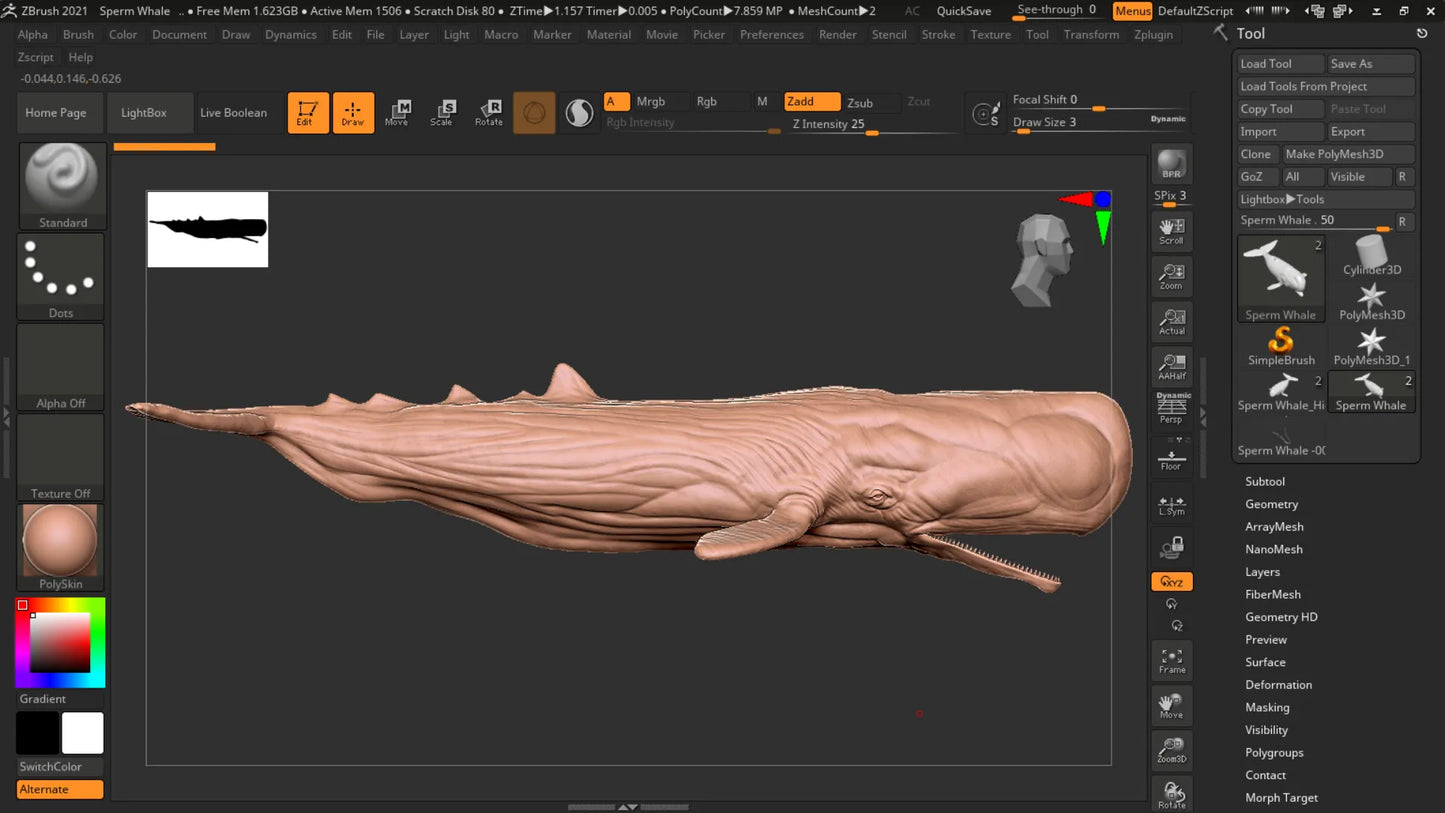Viewport: 1445px width, 813px height.
Task: Expand the Deformation section
Action: point(1278,685)
